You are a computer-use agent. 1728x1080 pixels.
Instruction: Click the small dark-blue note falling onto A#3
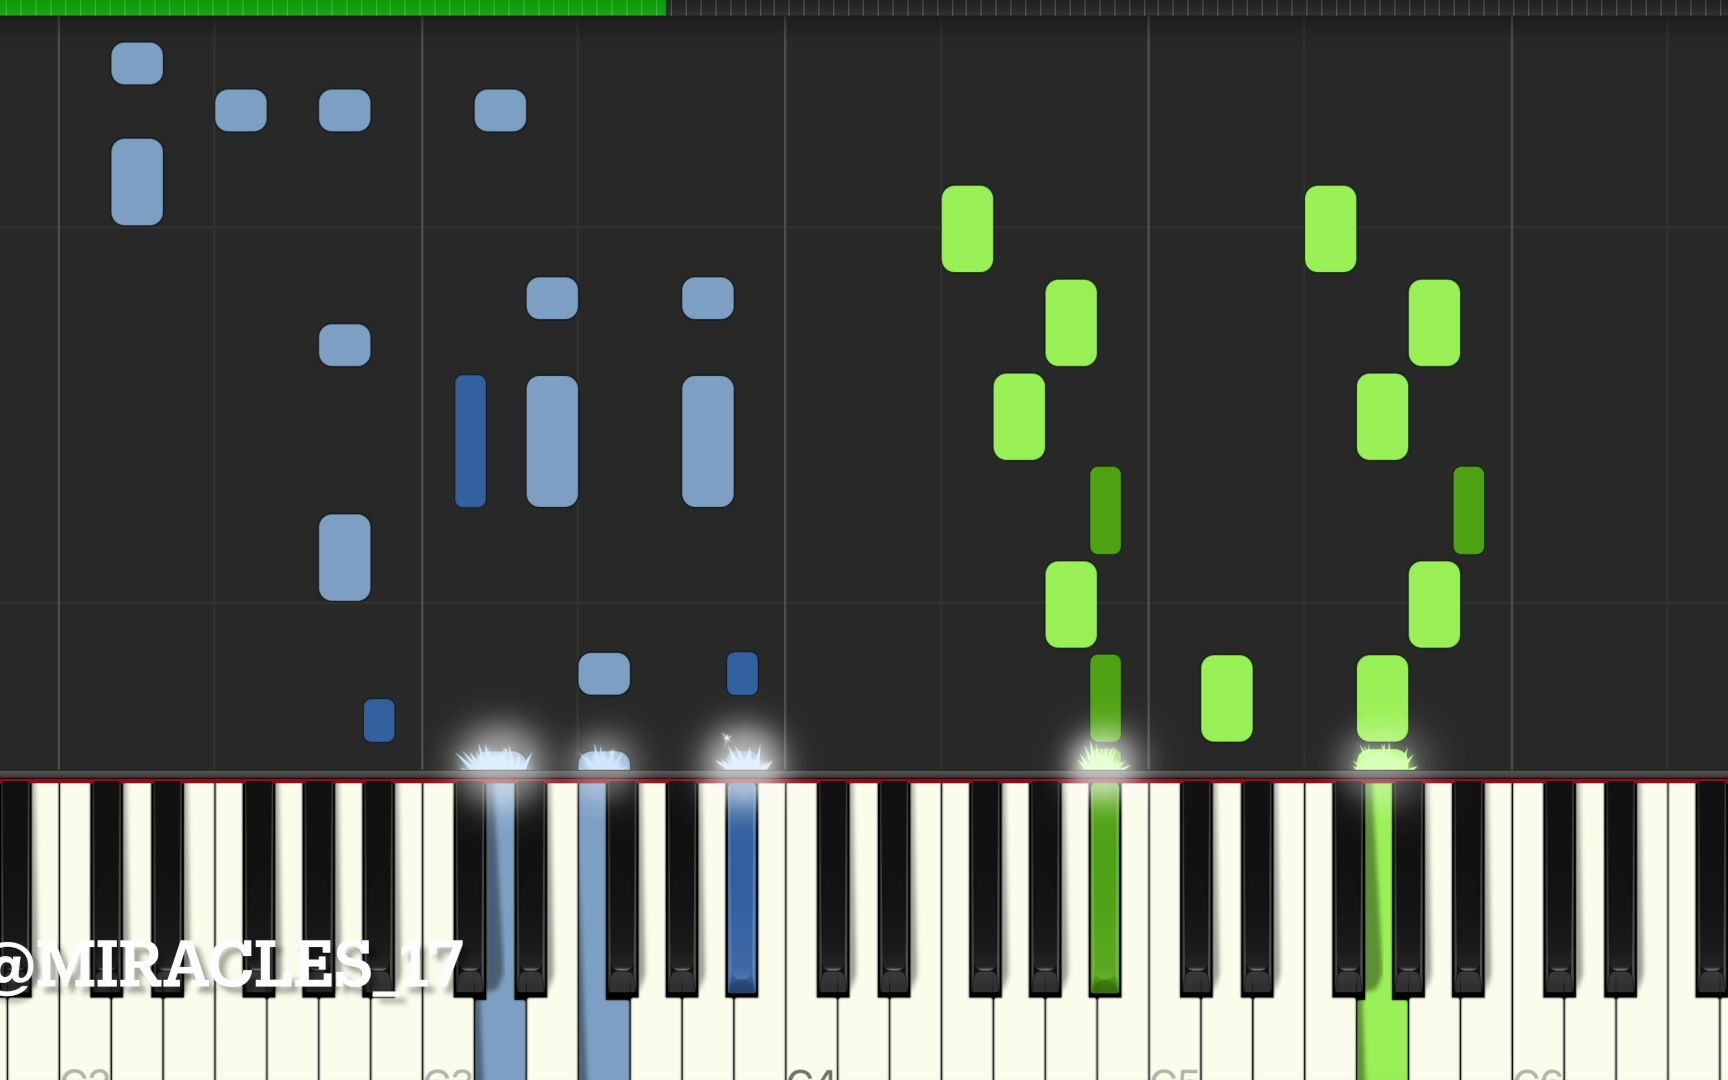[x=742, y=673]
